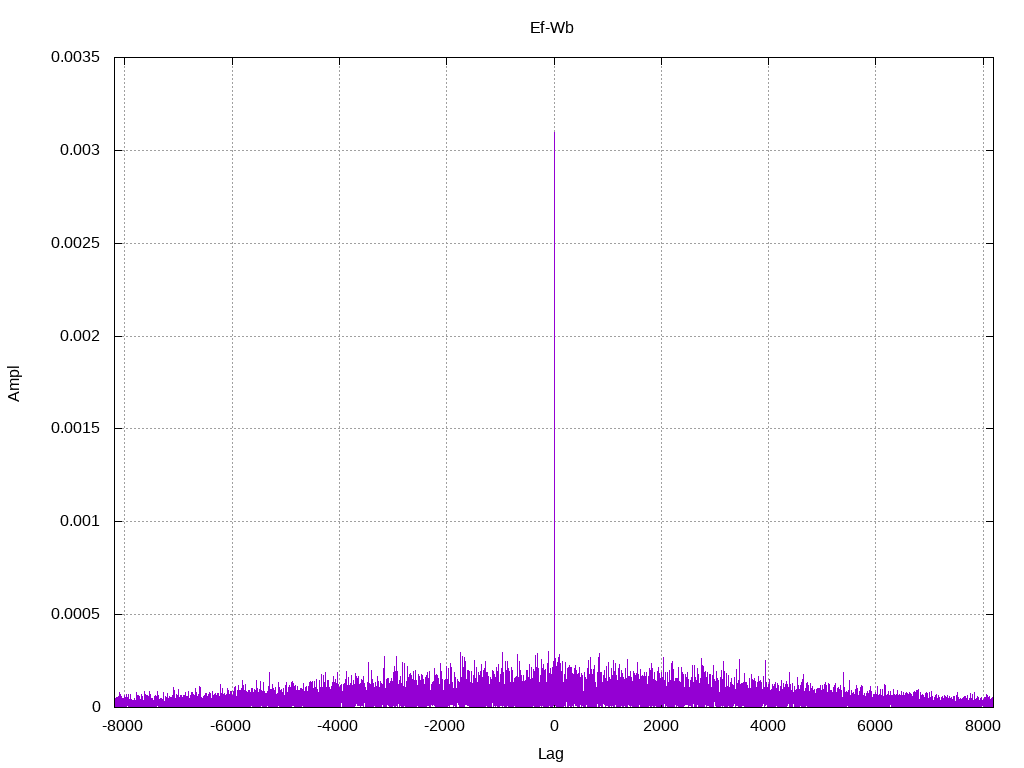The width and height of the screenshot is (1024, 768).
Task: Click the tip of the central correlation peak
Action: pyautogui.click(x=554, y=133)
